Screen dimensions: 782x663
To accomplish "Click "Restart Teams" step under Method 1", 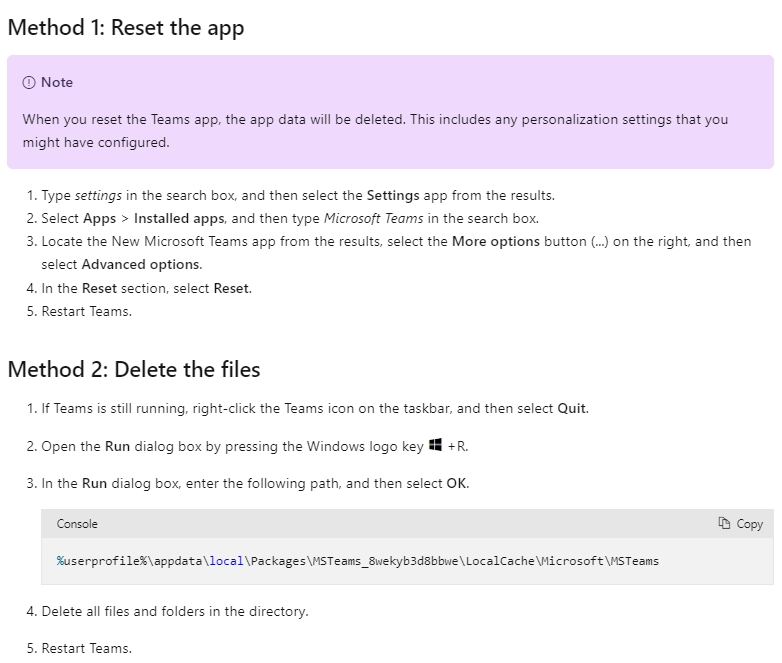I will [x=86, y=311].
